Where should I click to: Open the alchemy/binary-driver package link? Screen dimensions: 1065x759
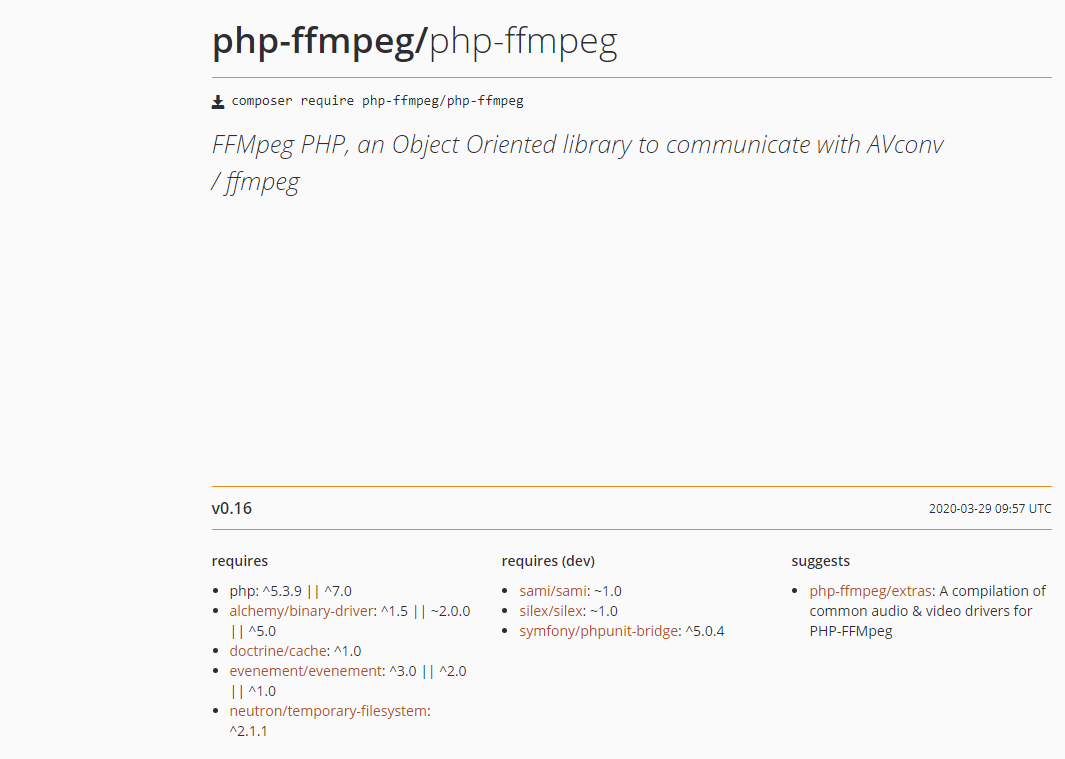302,611
